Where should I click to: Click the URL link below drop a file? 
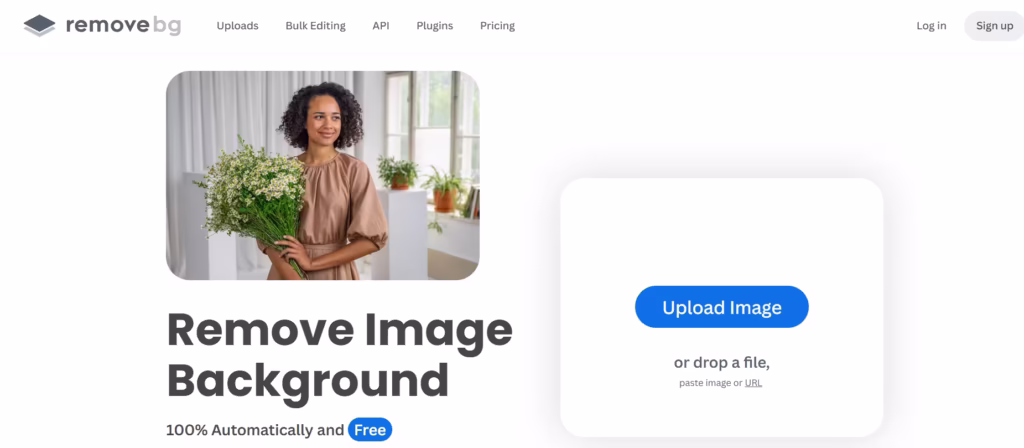[x=753, y=383]
